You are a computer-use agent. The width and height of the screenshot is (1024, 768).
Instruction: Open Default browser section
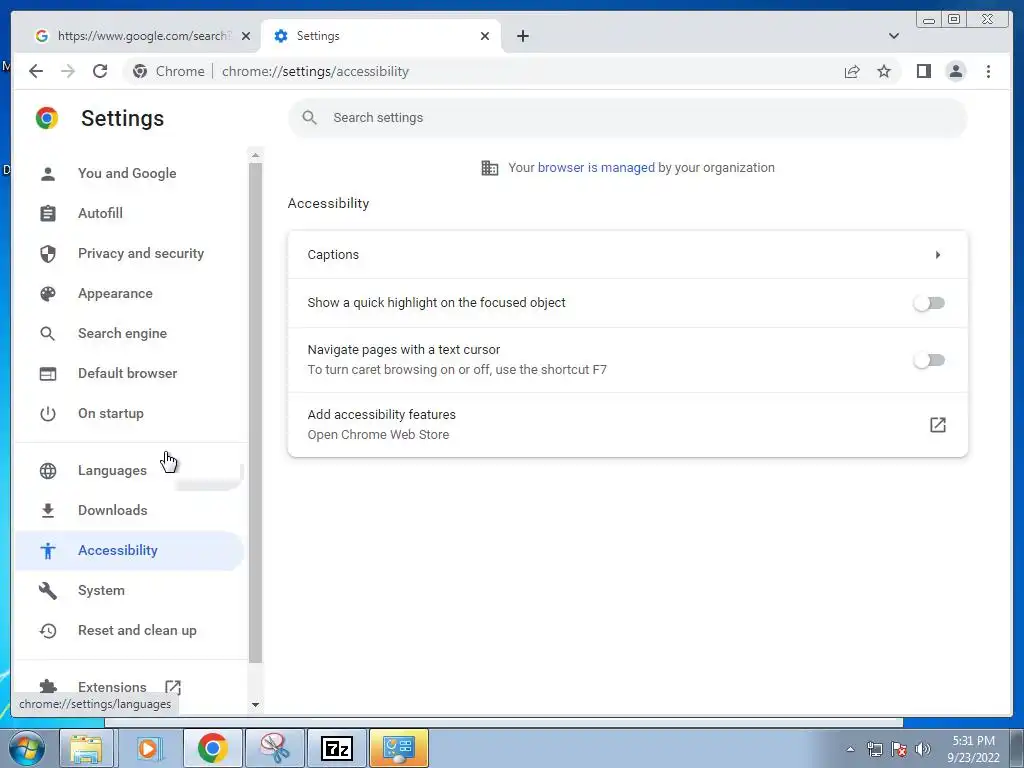click(129, 374)
